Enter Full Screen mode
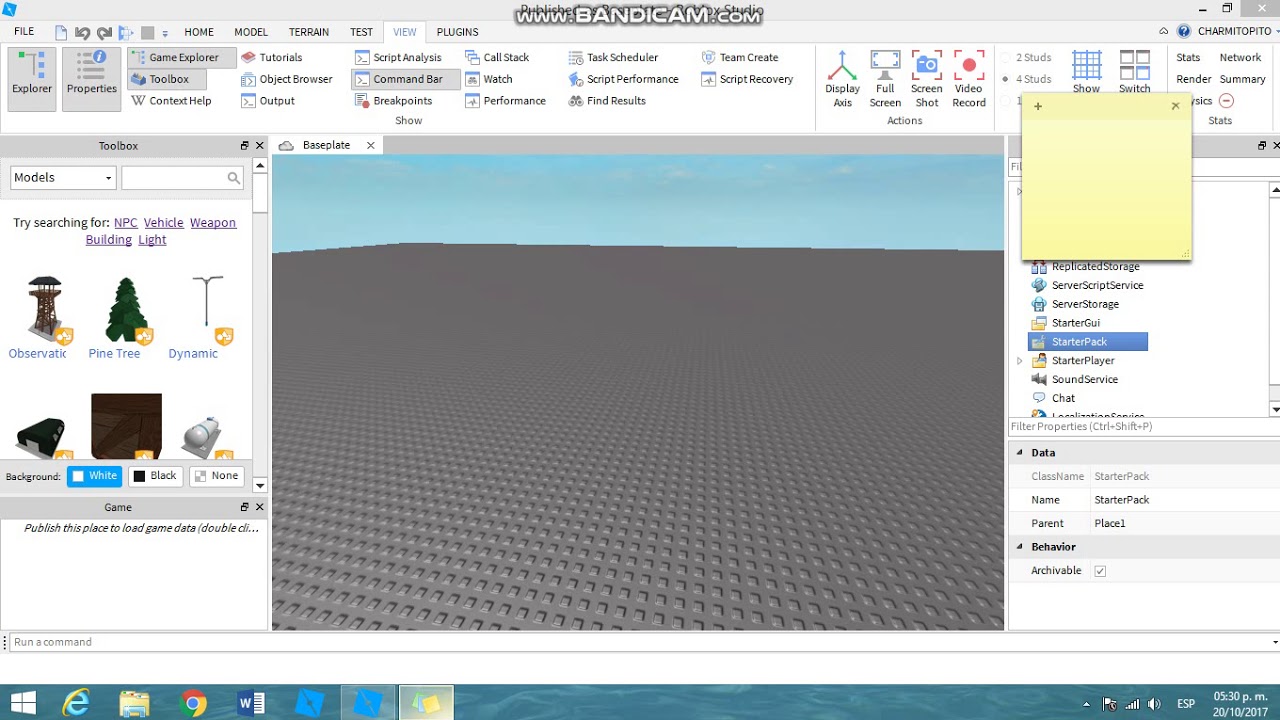The image size is (1280, 720). click(x=885, y=79)
